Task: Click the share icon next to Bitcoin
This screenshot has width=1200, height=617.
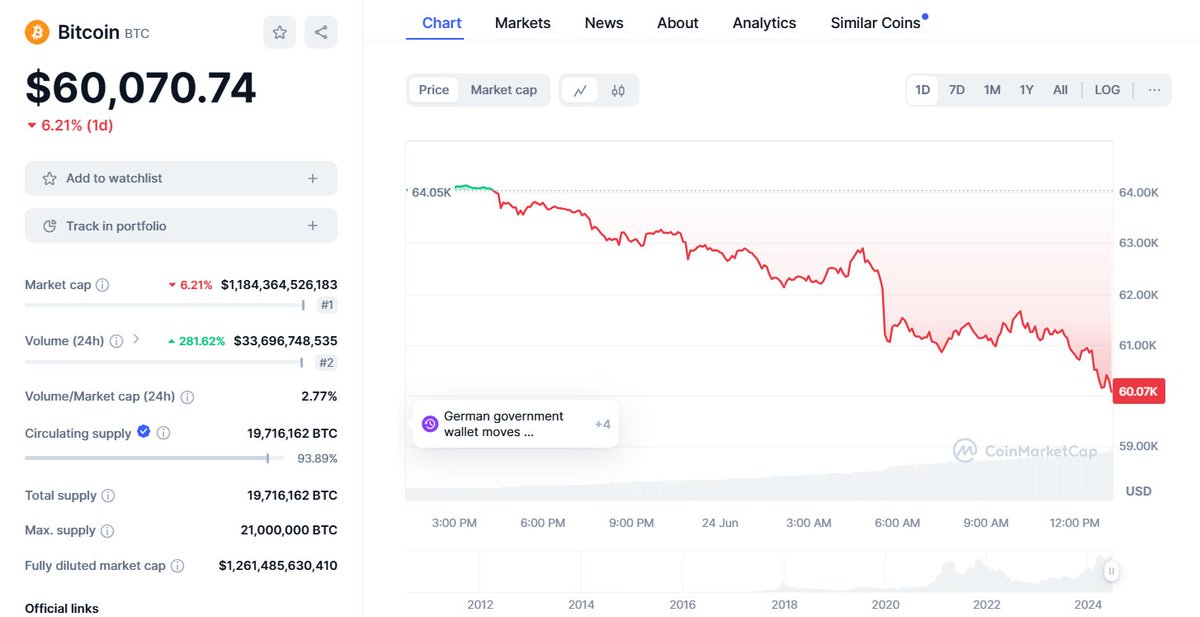Action: point(321,33)
